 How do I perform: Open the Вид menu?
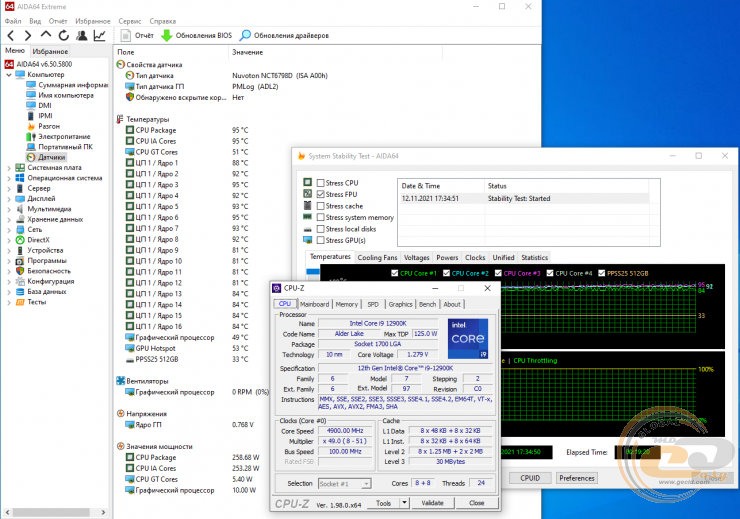pyautogui.click(x=35, y=21)
